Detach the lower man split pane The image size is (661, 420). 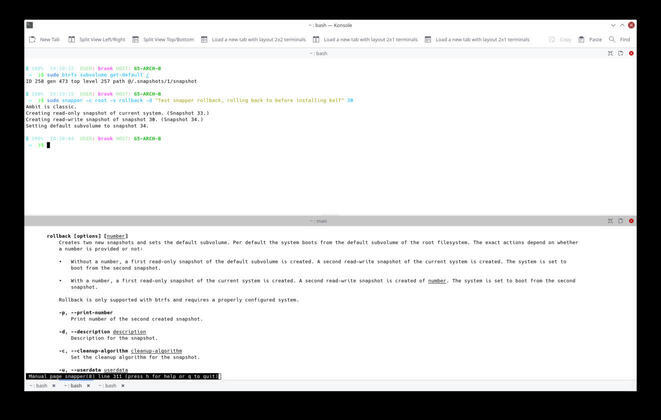[x=621, y=221]
